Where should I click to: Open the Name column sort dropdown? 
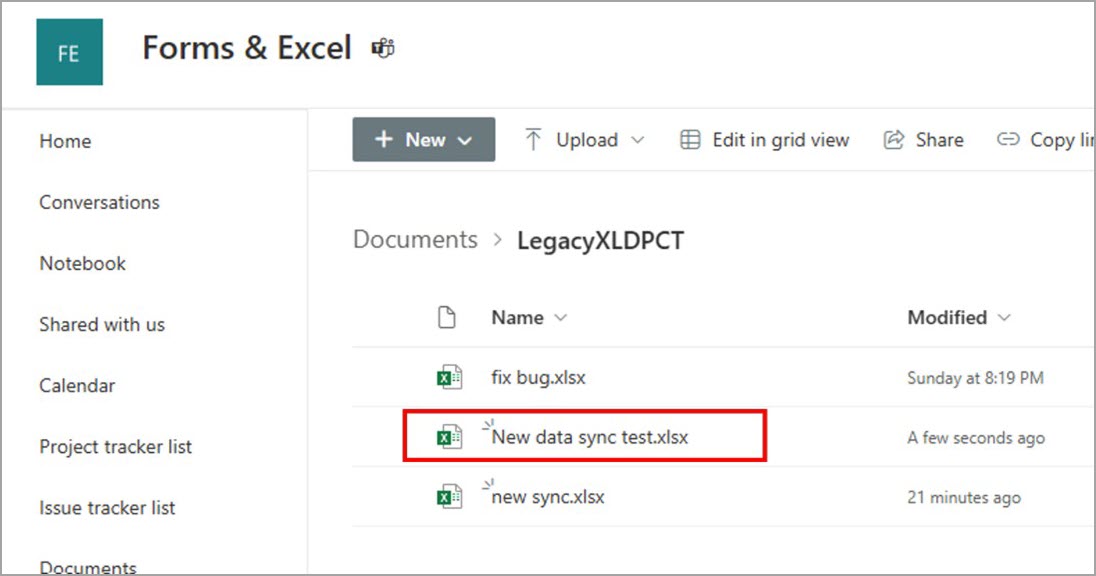point(560,318)
